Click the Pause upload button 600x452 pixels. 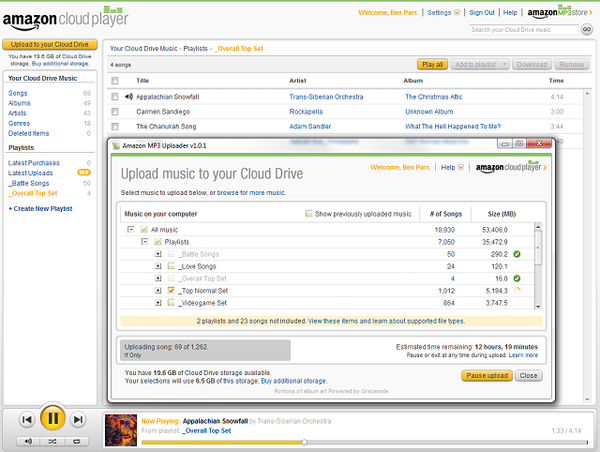487,375
